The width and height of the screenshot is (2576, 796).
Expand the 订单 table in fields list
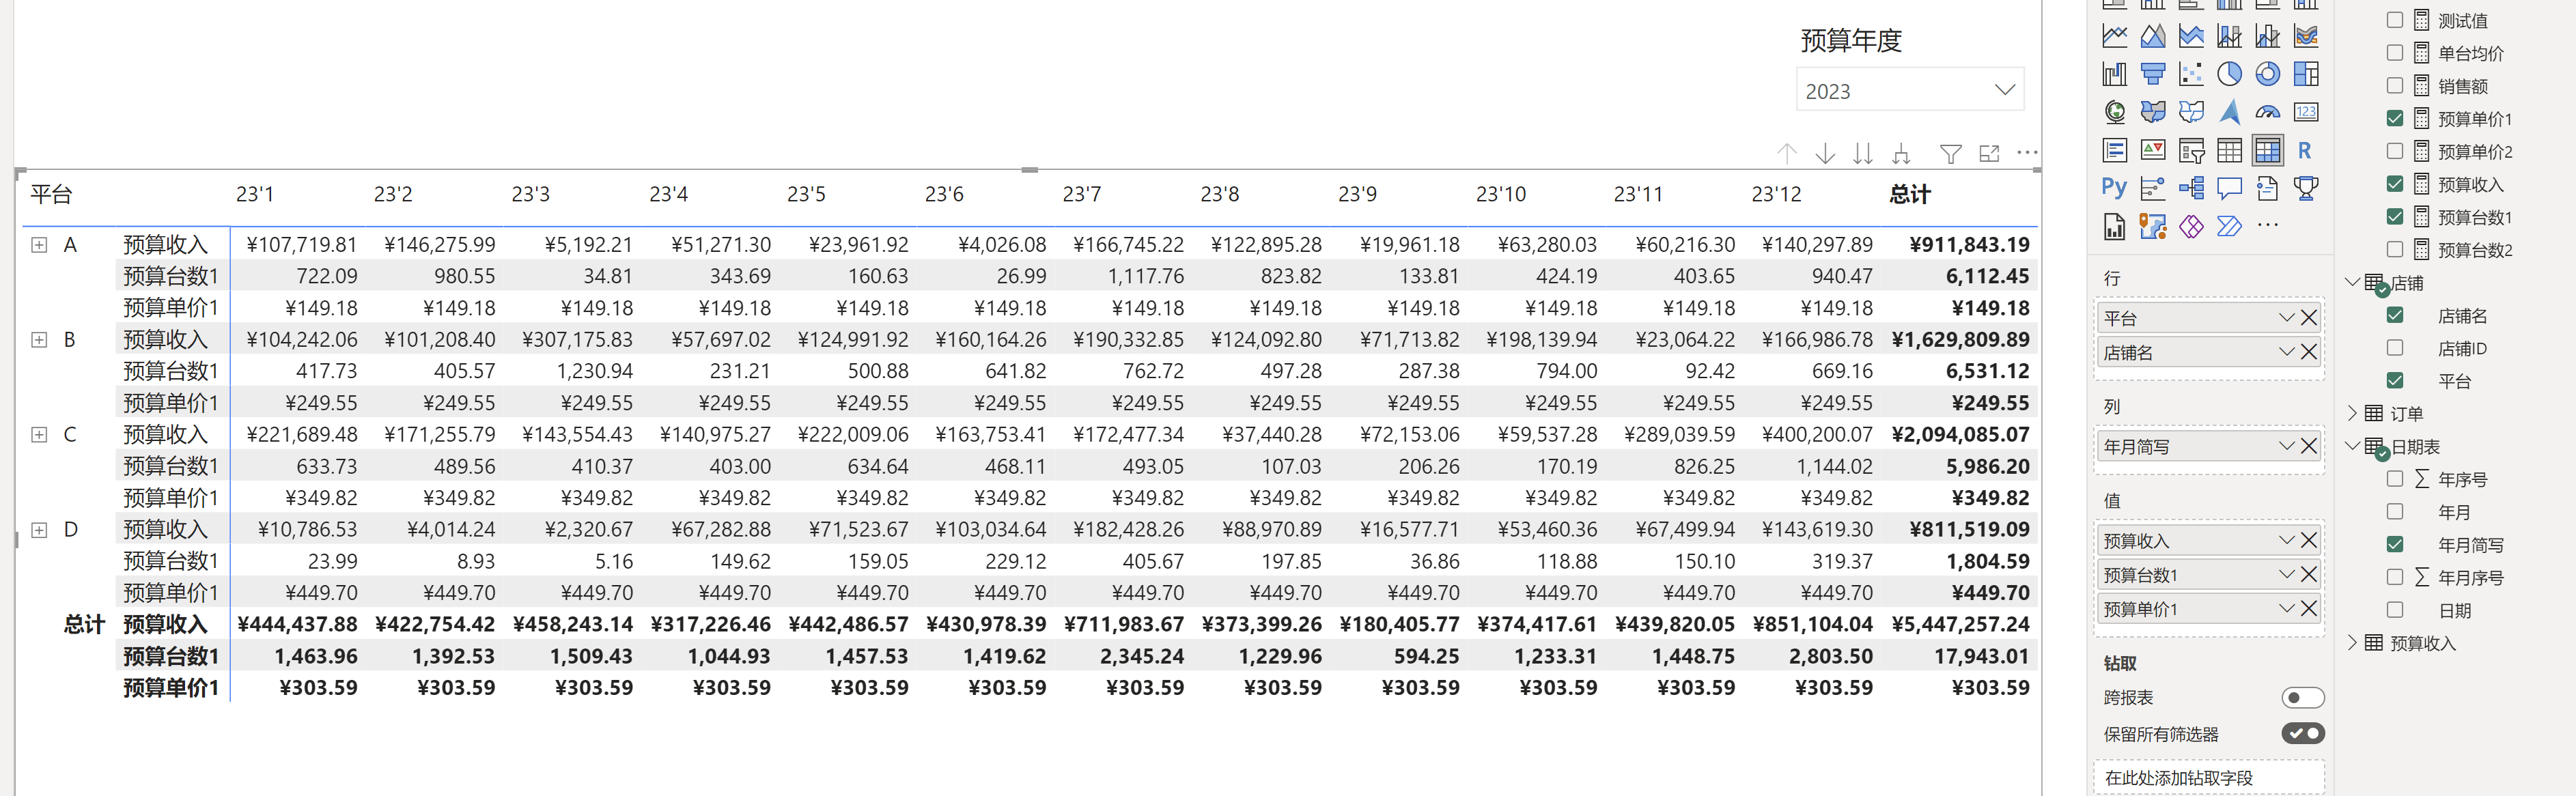(x=2353, y=413)
